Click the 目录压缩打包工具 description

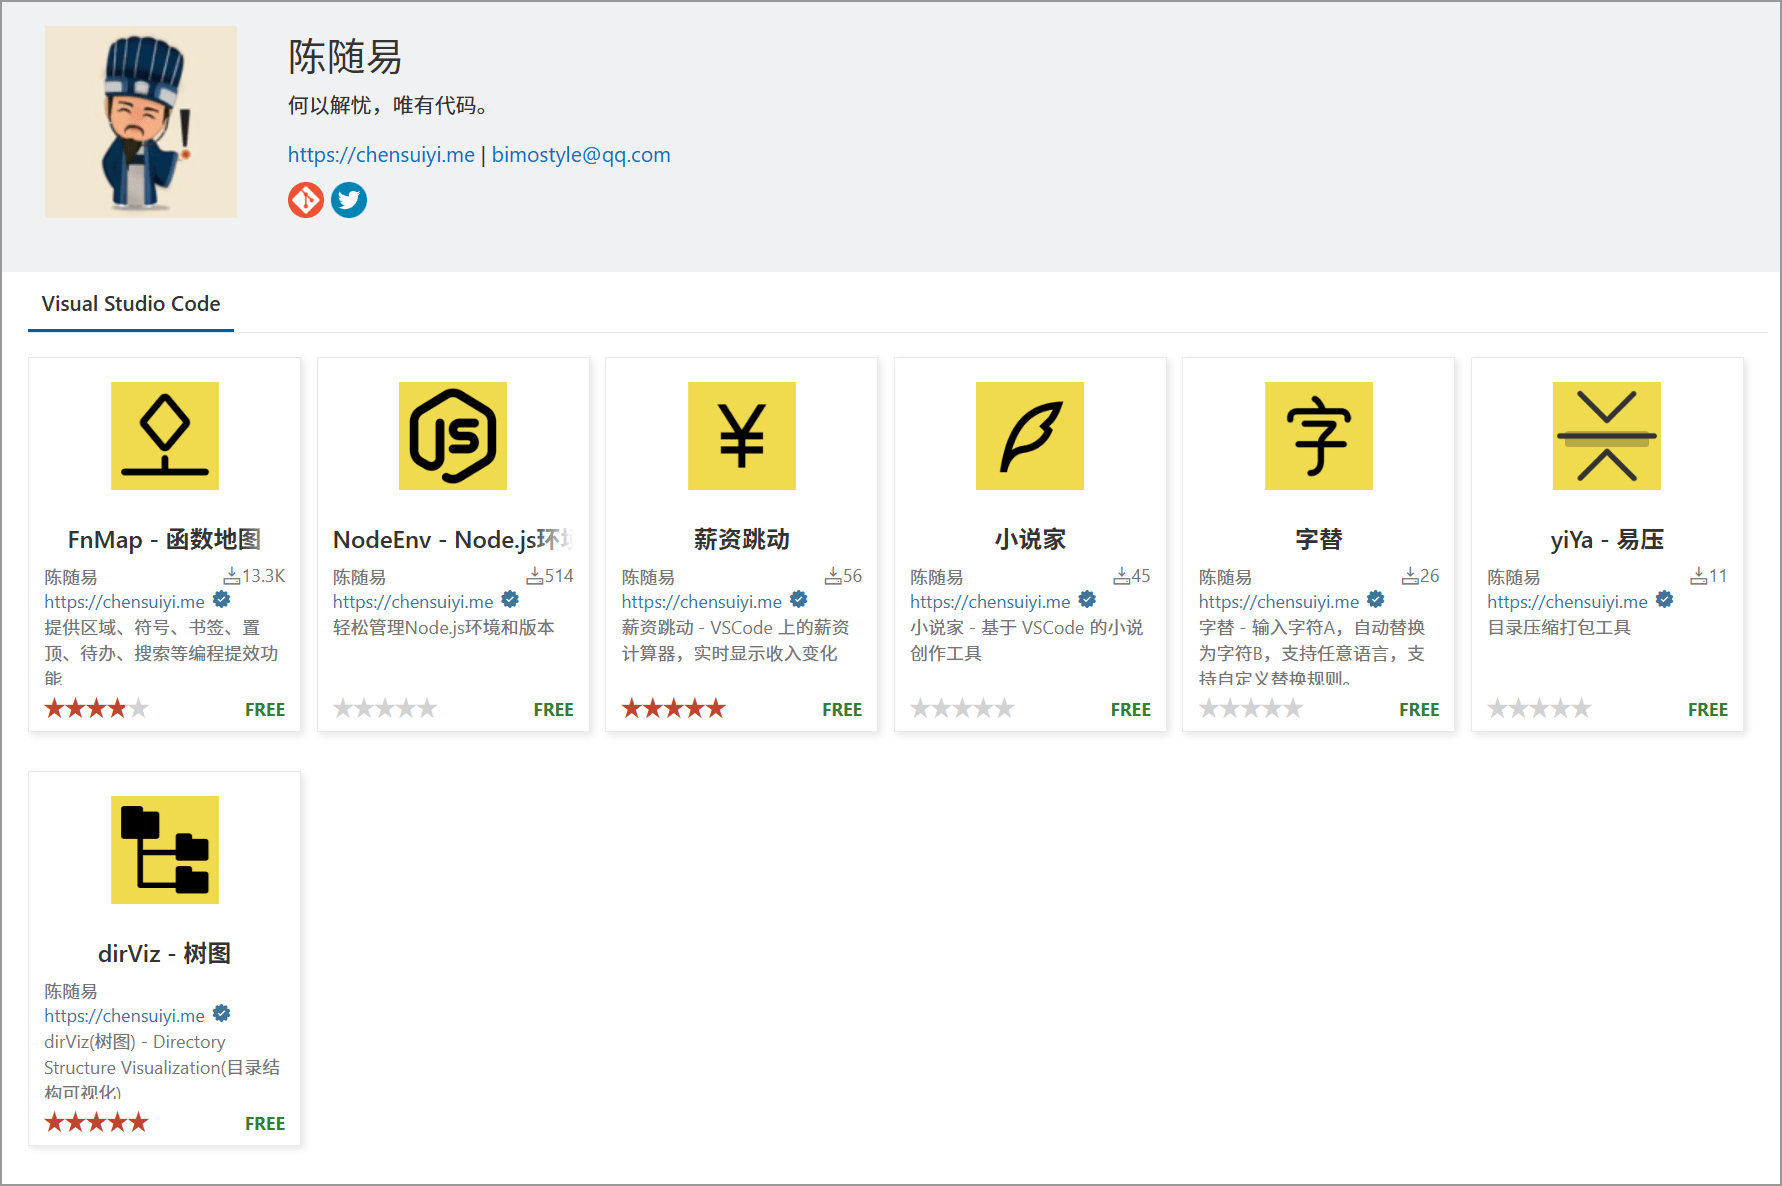click(1559, 628)
